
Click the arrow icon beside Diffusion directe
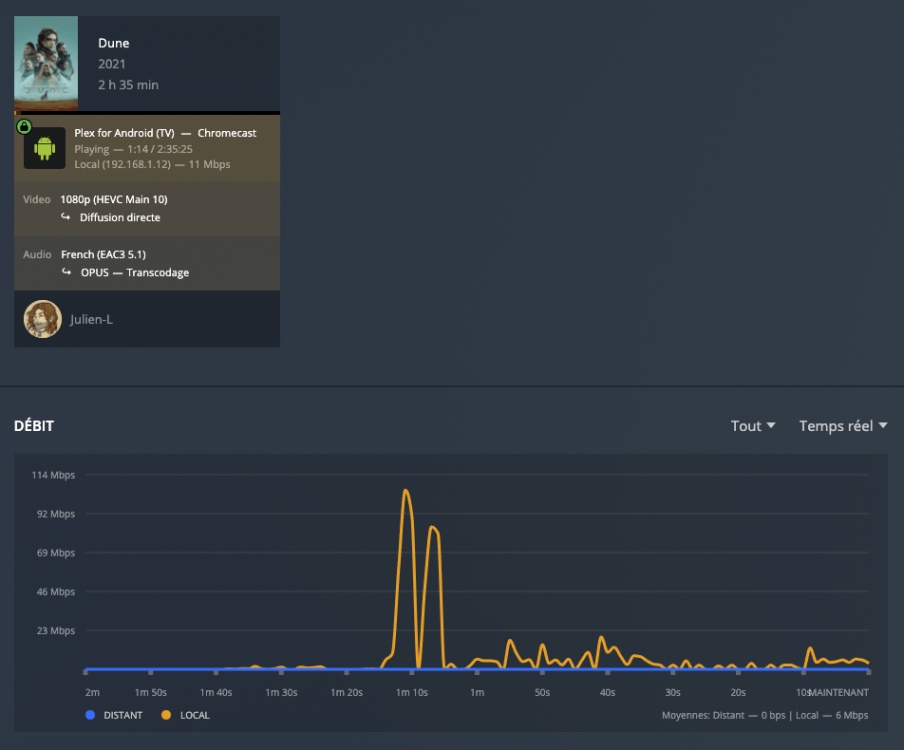click(66, 217)
